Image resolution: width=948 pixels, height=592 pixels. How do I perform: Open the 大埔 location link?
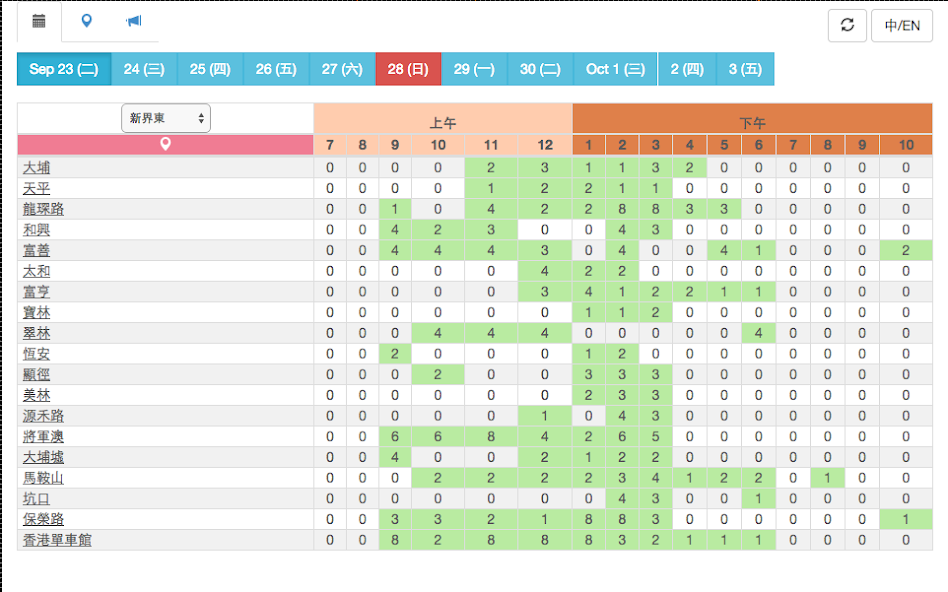click(36, 167)
